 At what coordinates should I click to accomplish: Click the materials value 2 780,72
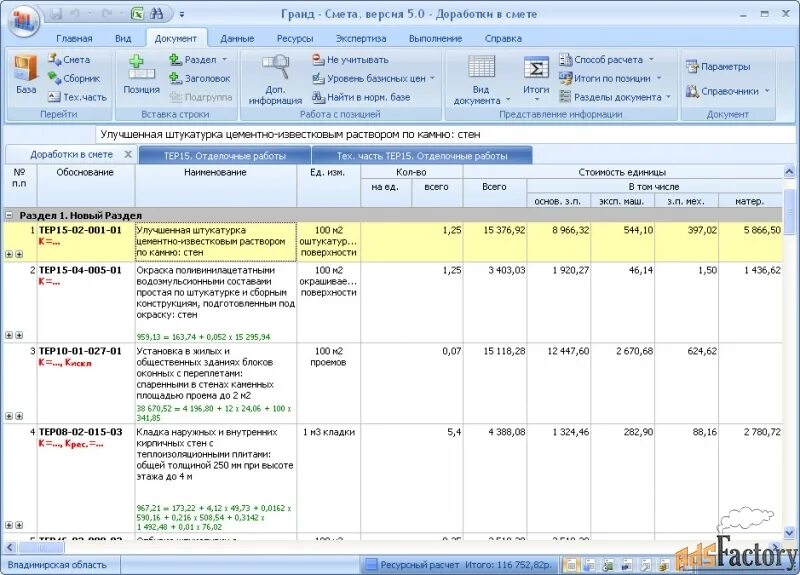(762, 432)
